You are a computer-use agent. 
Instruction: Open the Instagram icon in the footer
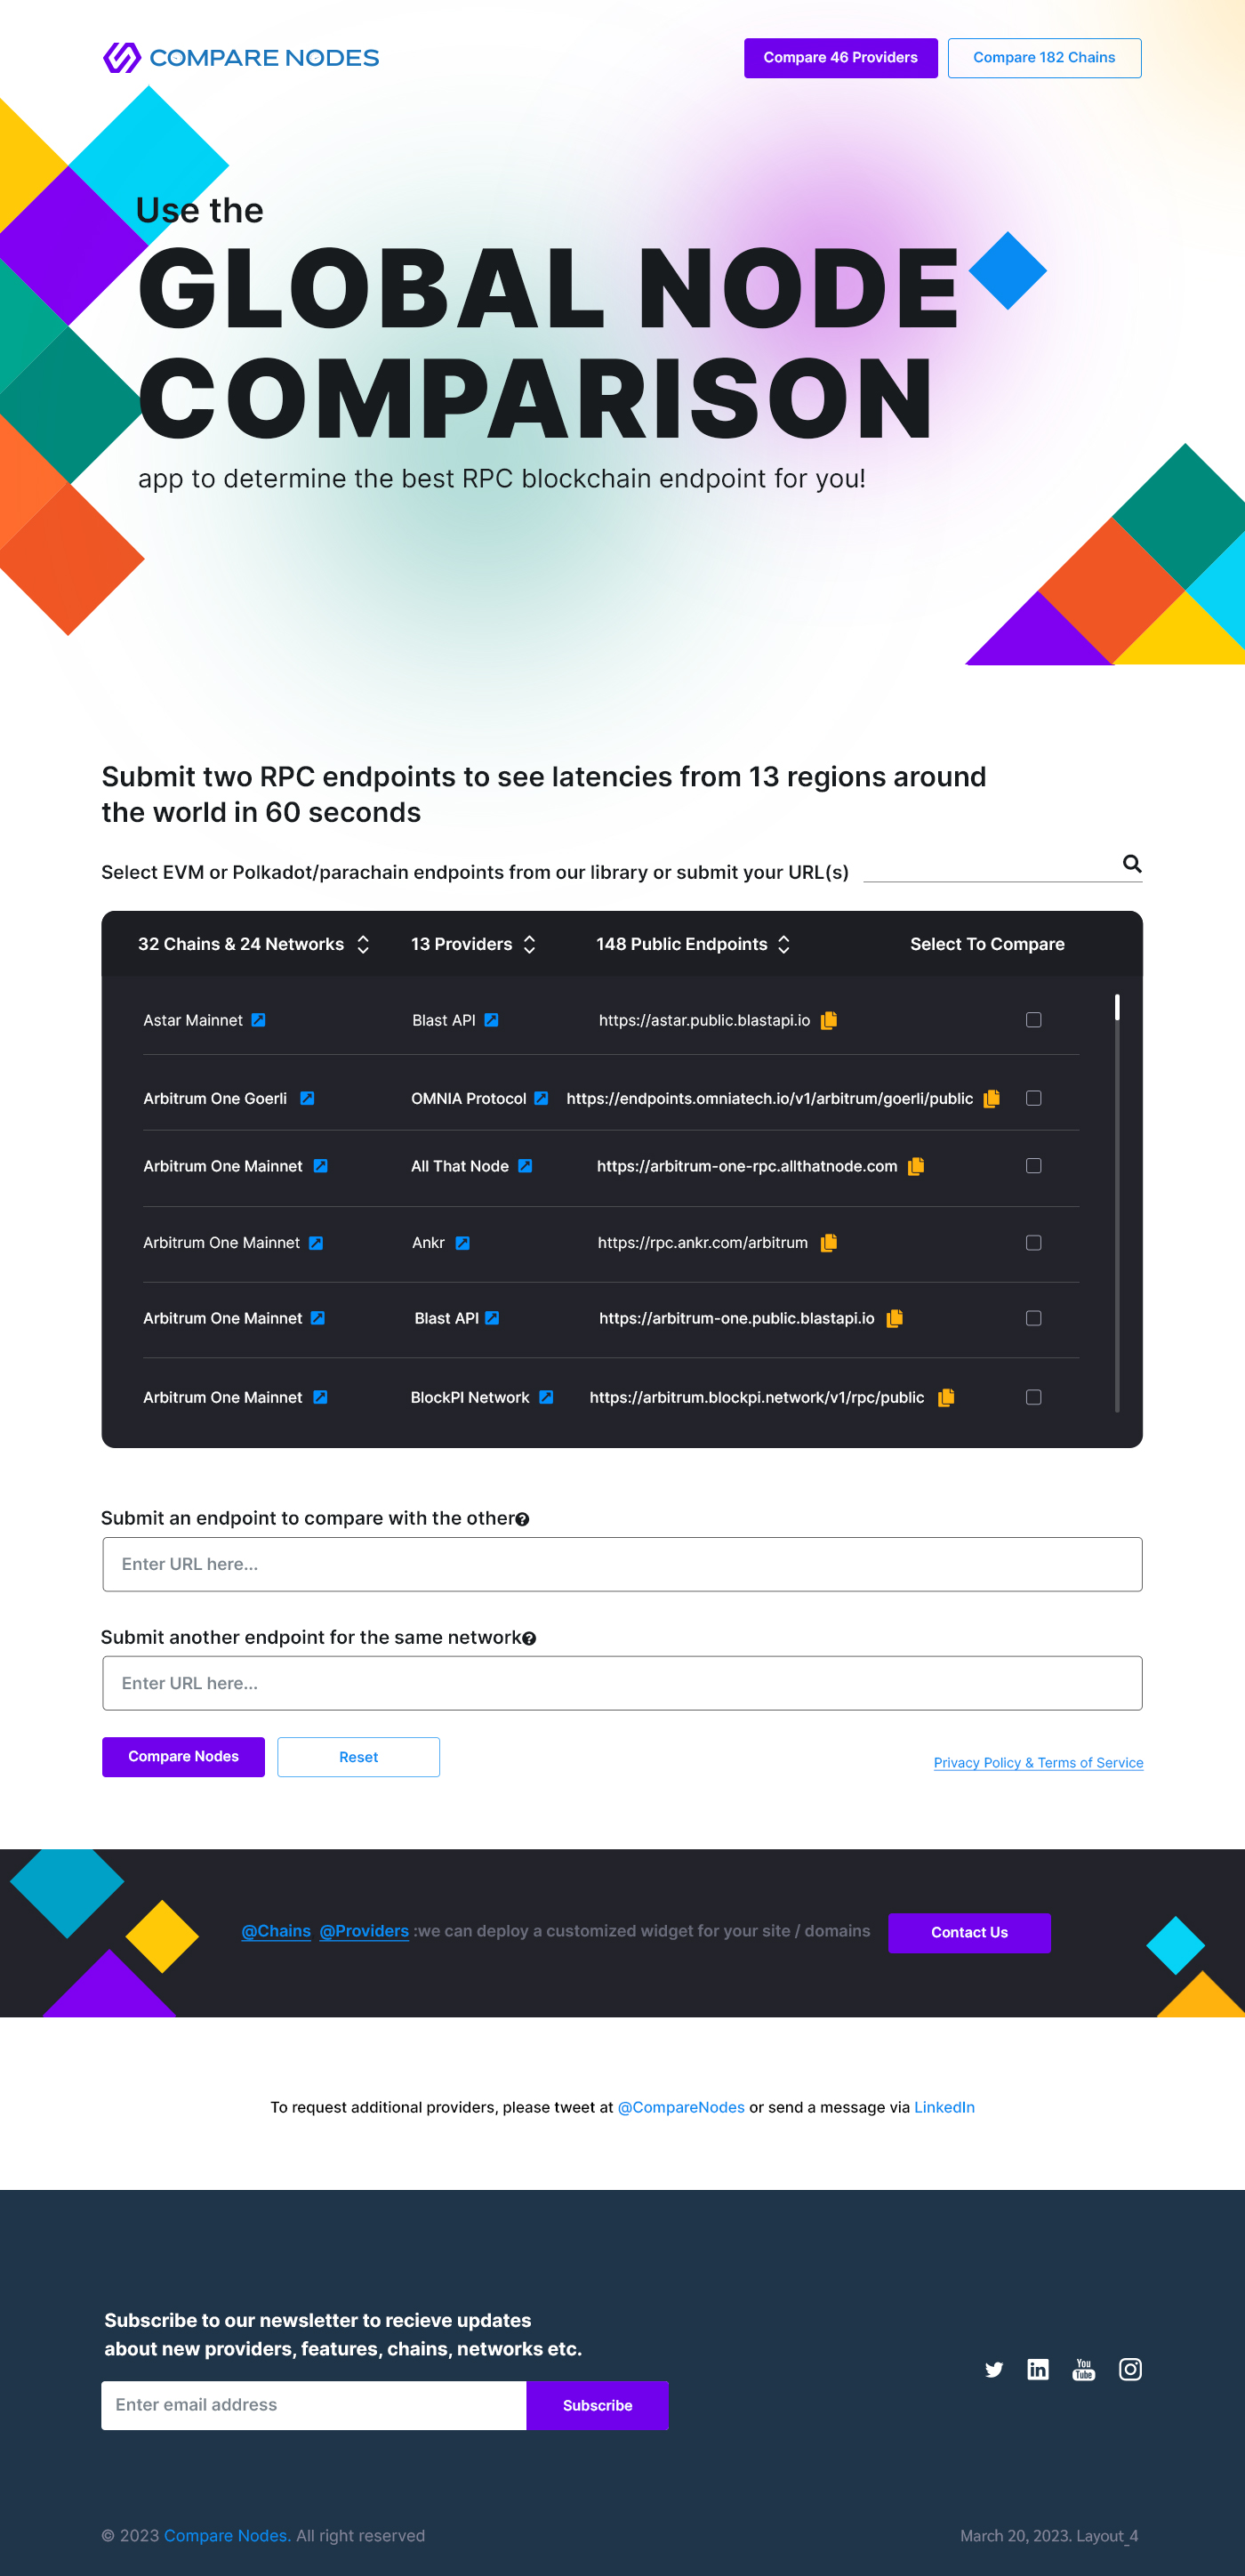coord(1130,2369)
